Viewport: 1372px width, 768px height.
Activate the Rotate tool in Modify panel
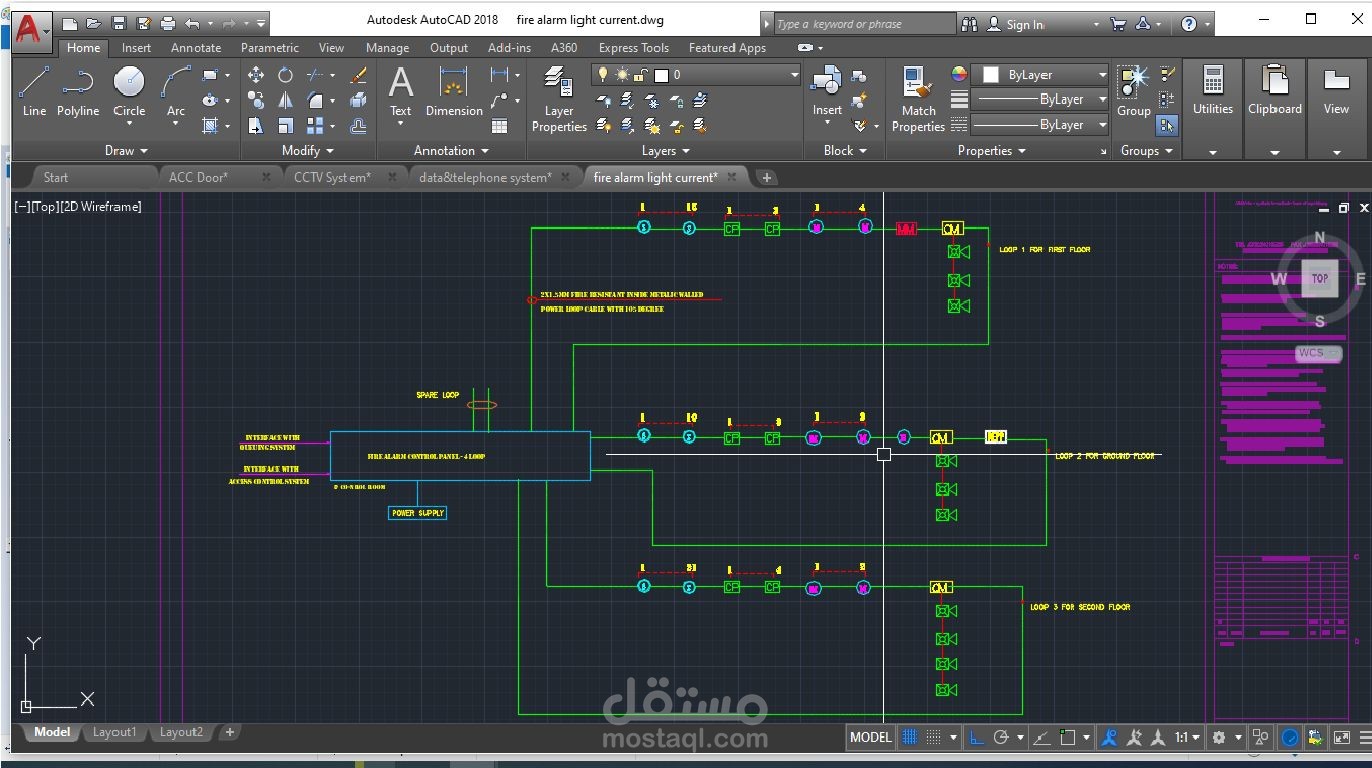286,75
